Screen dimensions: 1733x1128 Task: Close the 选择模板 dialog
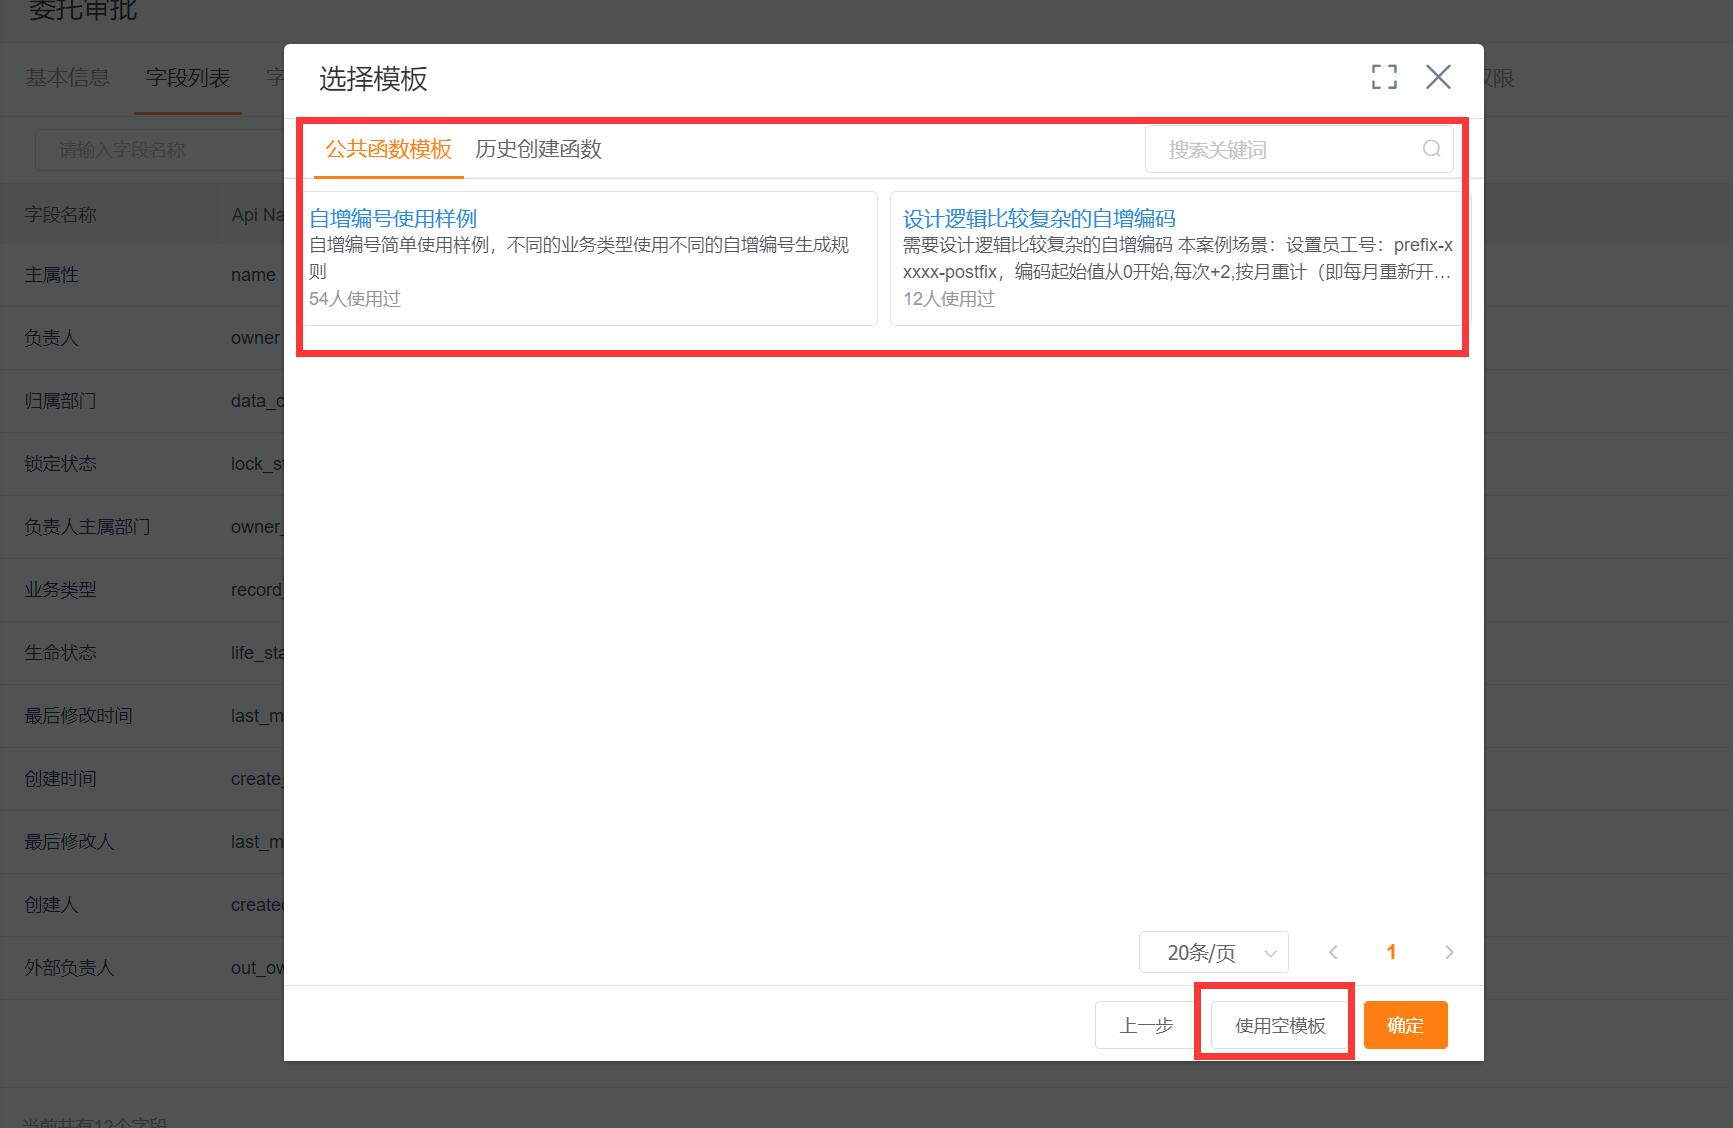(1438, 77)
